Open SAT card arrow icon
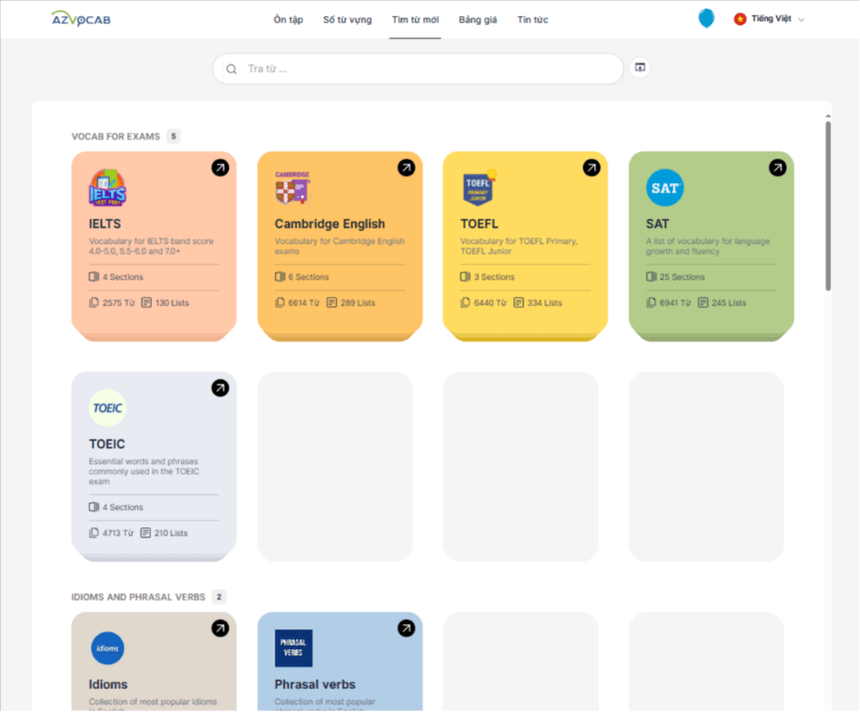This screenshot has height=712, width=860. (x=777, y=168)
